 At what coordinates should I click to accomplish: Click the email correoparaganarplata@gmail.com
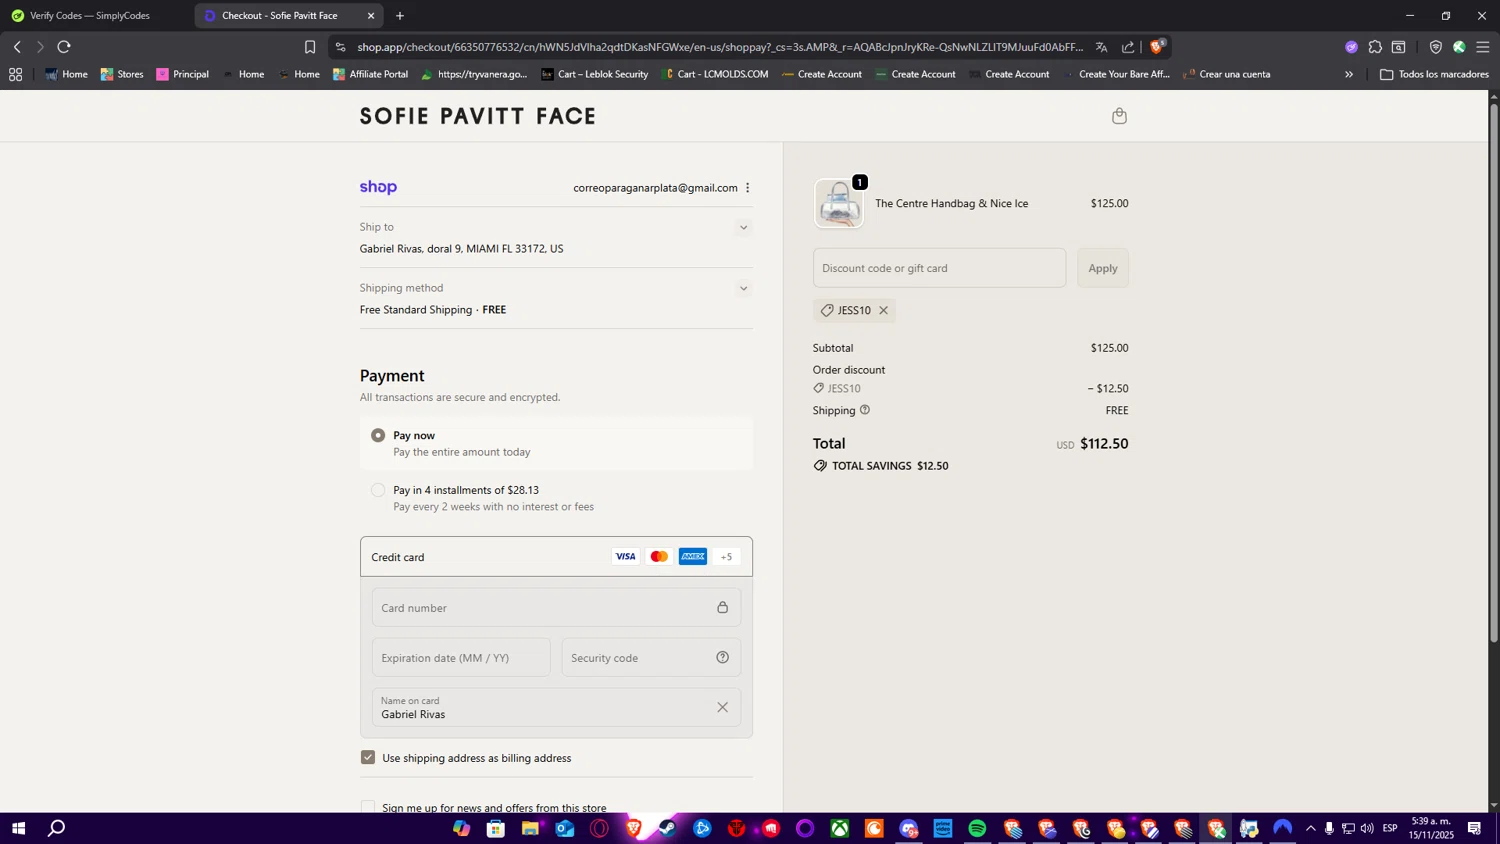(x=655, y=188)
